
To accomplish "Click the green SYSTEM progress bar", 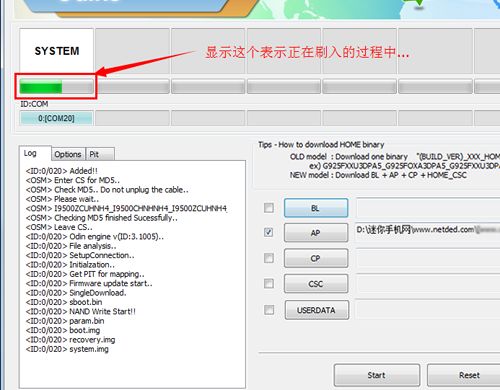I will coord(56,87).
